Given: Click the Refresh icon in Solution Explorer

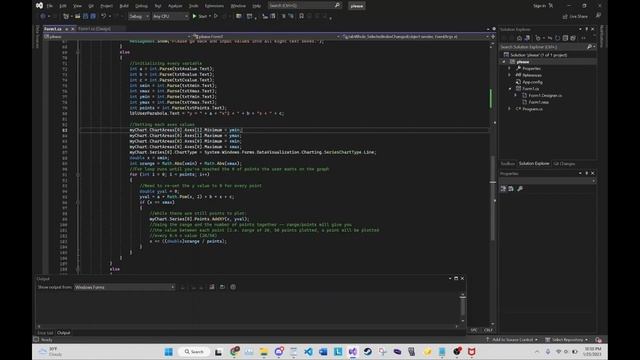Looking at the screenshot, I should [558, 38].
